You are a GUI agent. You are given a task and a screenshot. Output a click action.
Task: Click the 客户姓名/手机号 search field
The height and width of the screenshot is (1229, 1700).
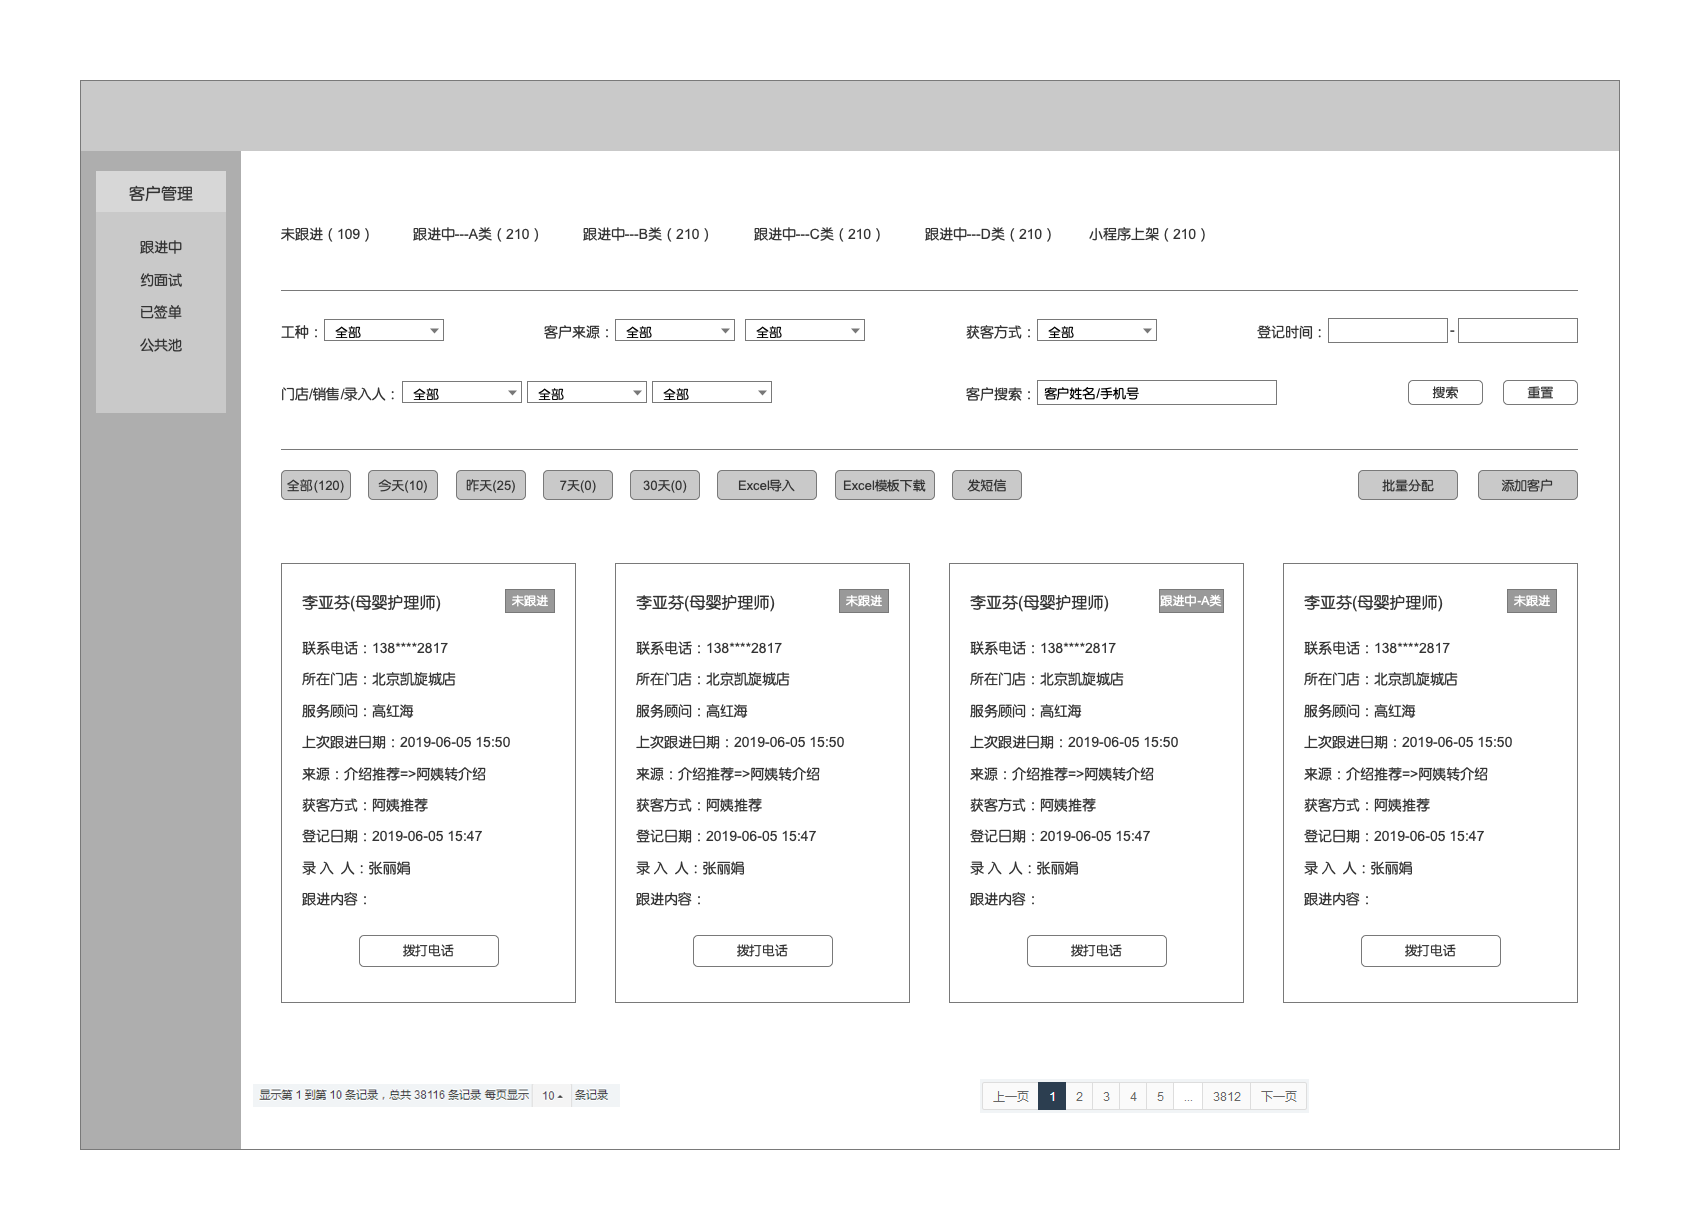coord(1157,393)
